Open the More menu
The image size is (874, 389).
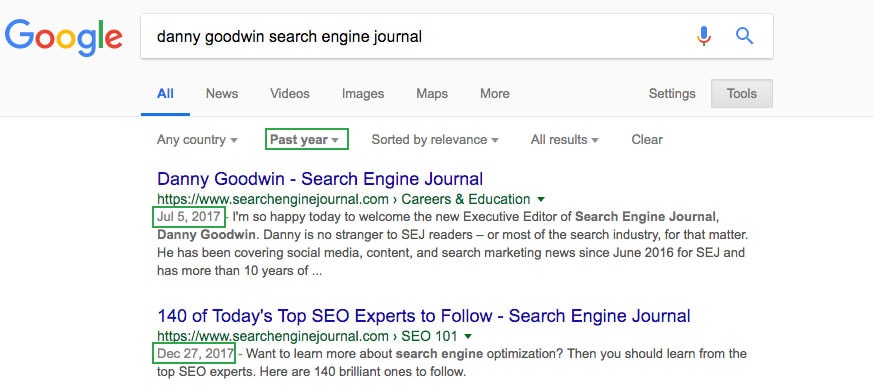coord(495,94)
